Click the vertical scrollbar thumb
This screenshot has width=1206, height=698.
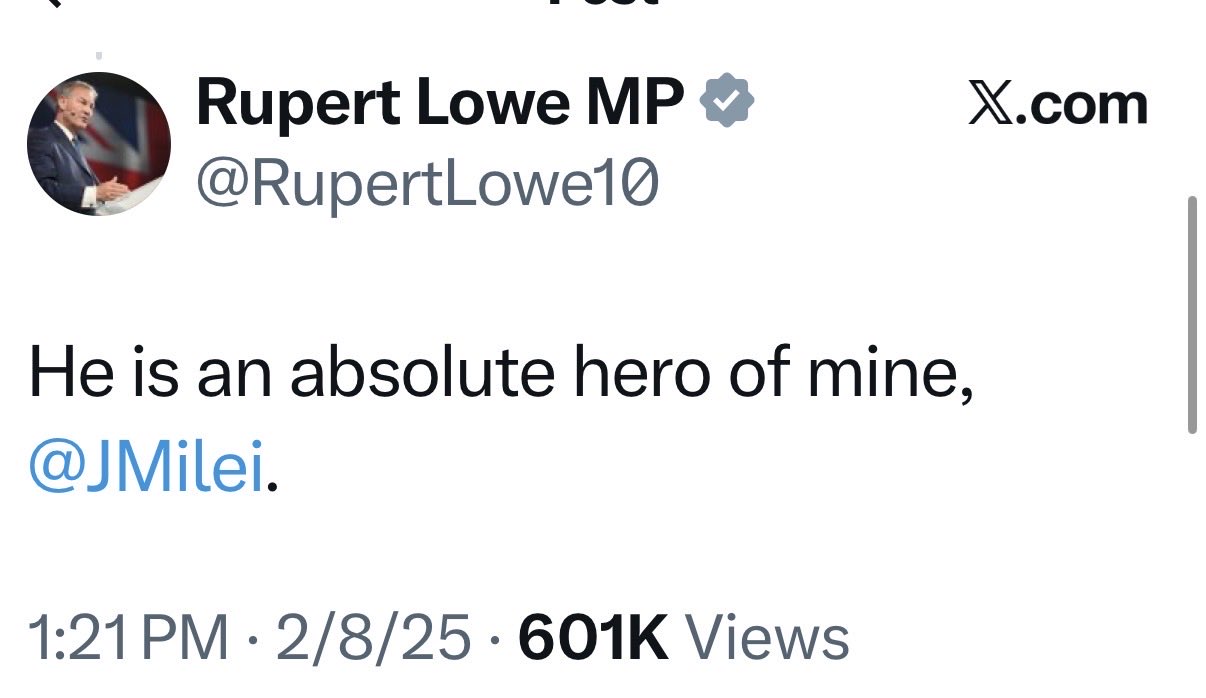1191,315
